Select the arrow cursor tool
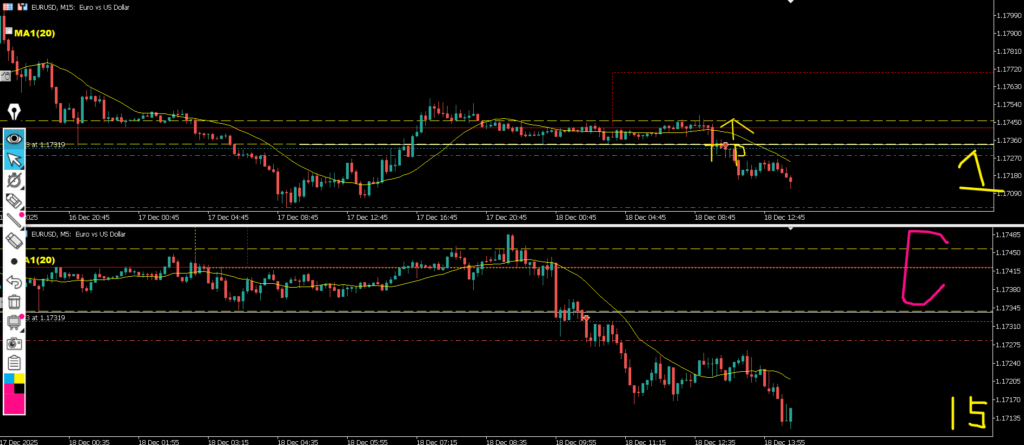The width and height of the screenshot is (1024, 445). tap(15, 159)
